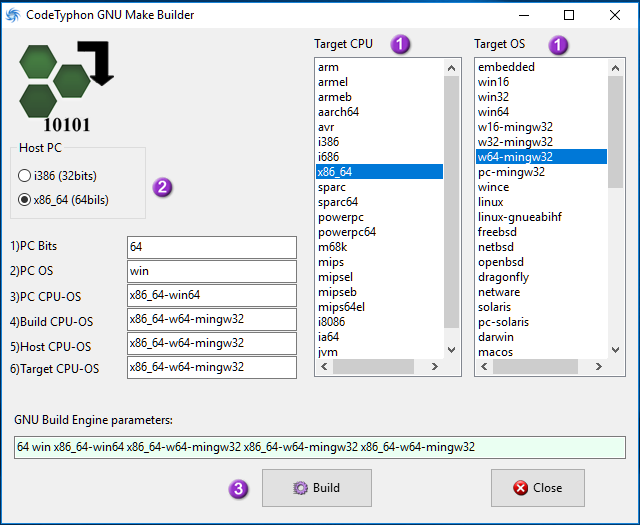
Task: Select 'win64' in Target OS list
Action: point(542,112)
